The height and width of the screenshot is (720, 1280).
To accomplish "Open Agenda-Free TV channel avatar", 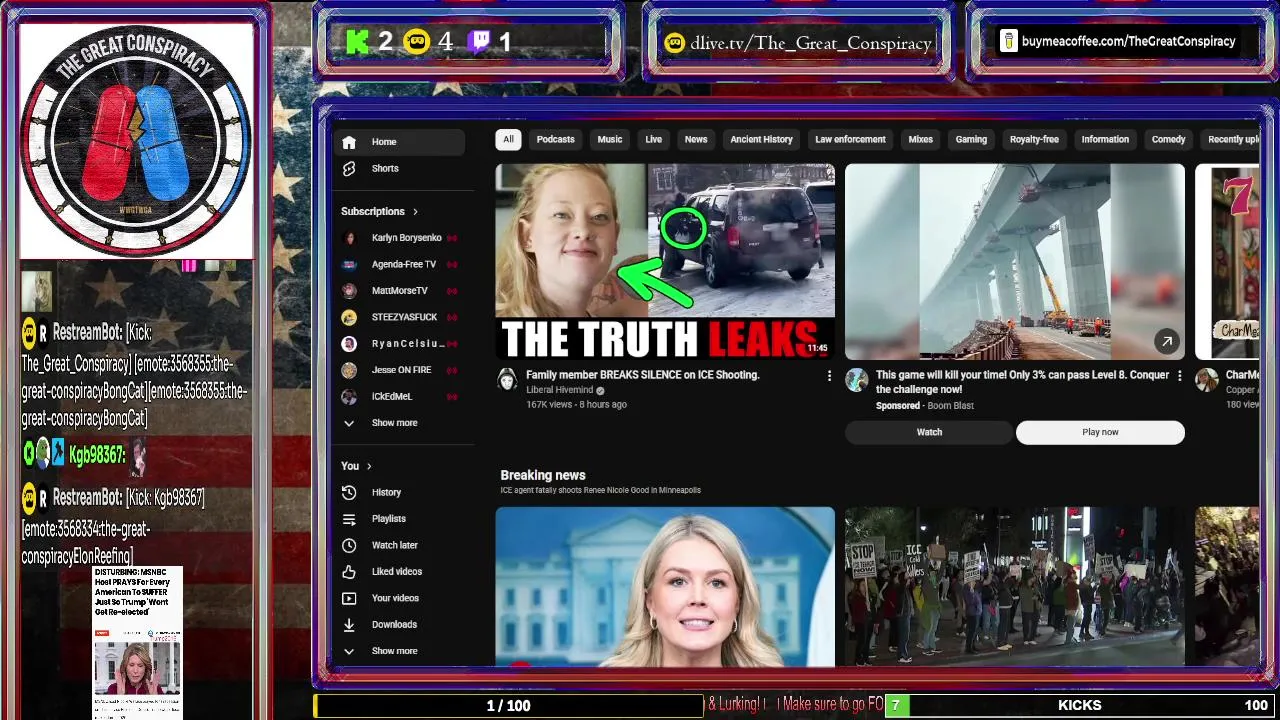I will [x=349, y=265].
